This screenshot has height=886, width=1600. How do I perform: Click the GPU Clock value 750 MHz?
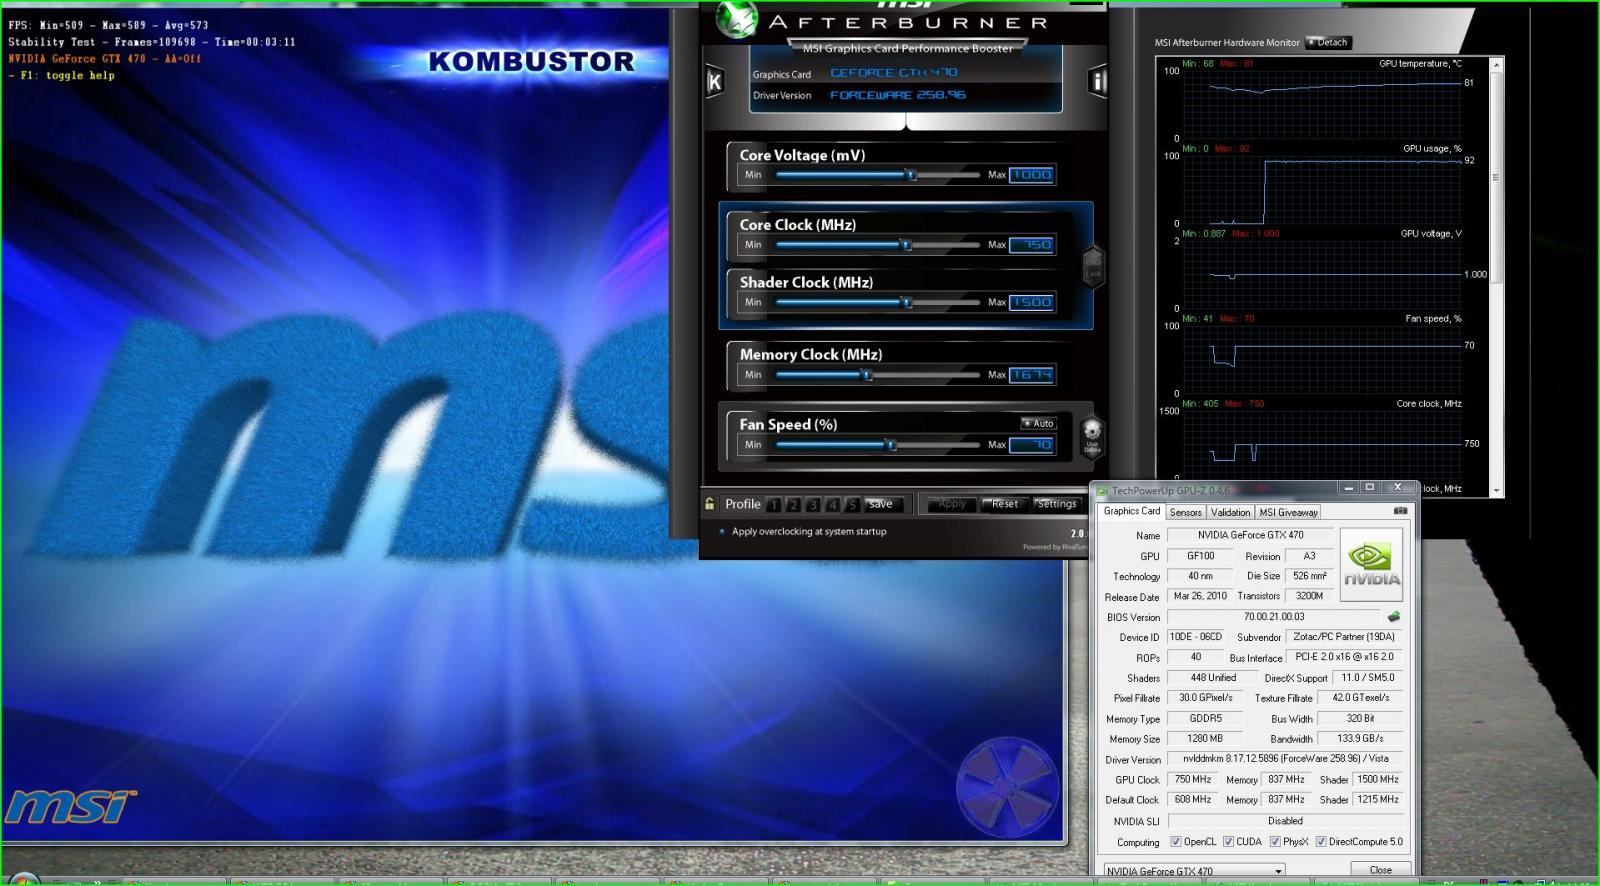tap(1193, 780)
